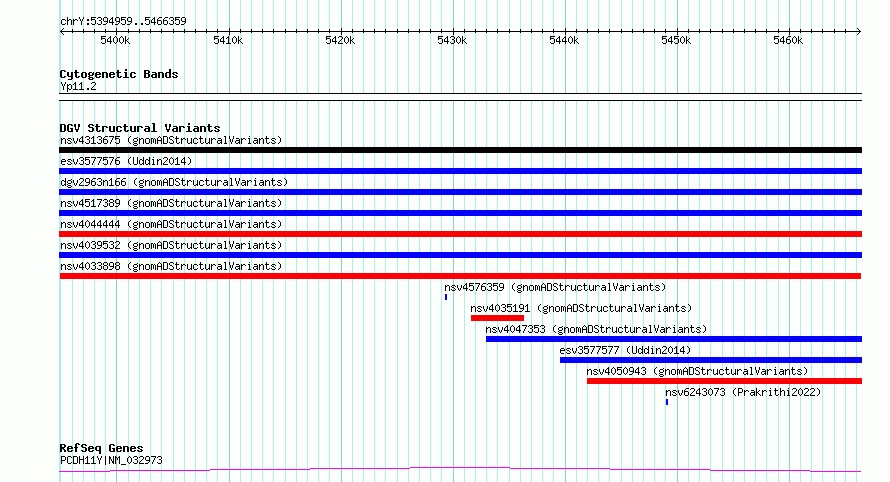Open esv3577577 (Uddin2014) variant label
Image resolution: width=890 pixels, height=482 pixels.
tap(625, 350)
